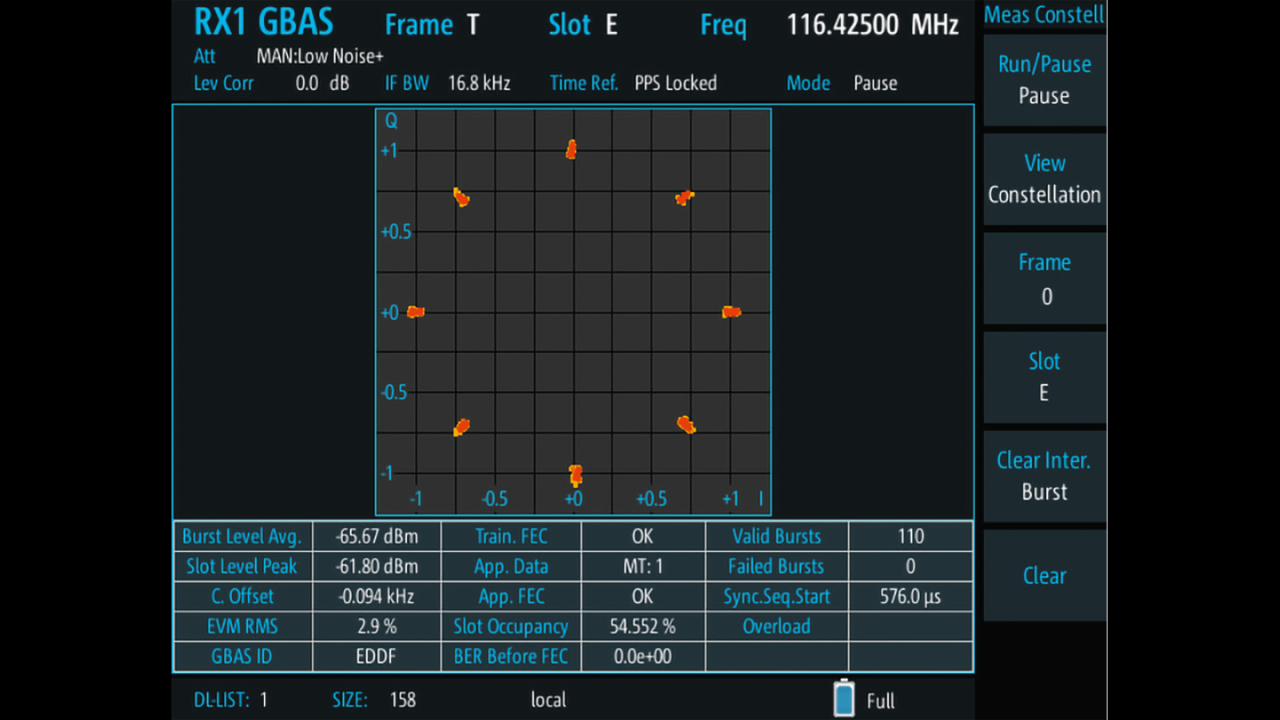Click the -65.67 dBm value cell

pos(377,536)
